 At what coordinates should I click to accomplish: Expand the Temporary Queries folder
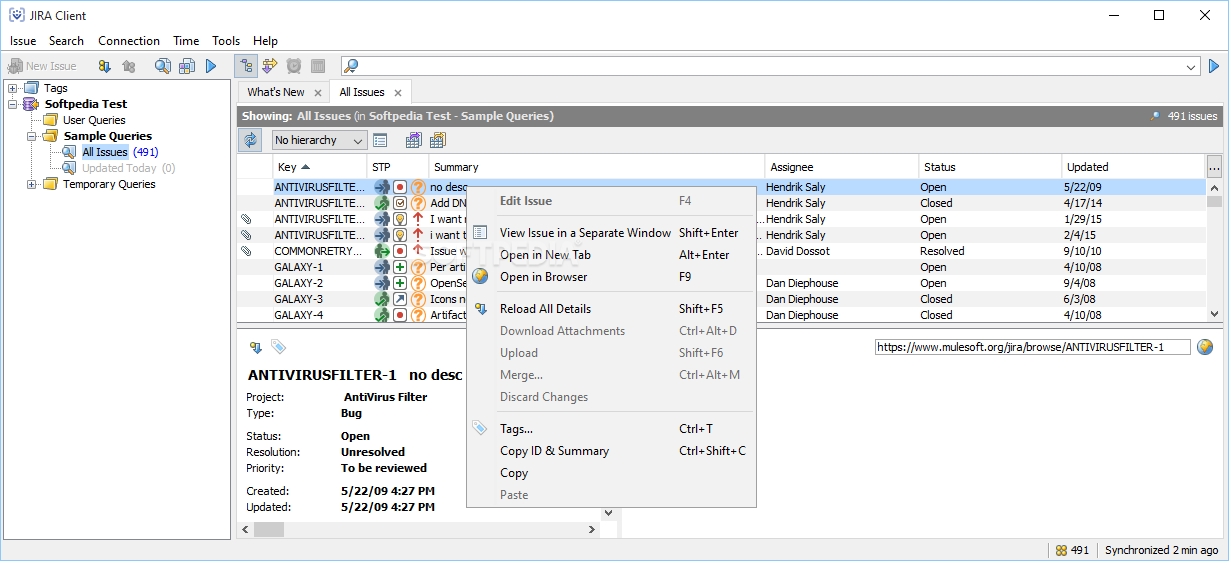[x=32, y=184]
